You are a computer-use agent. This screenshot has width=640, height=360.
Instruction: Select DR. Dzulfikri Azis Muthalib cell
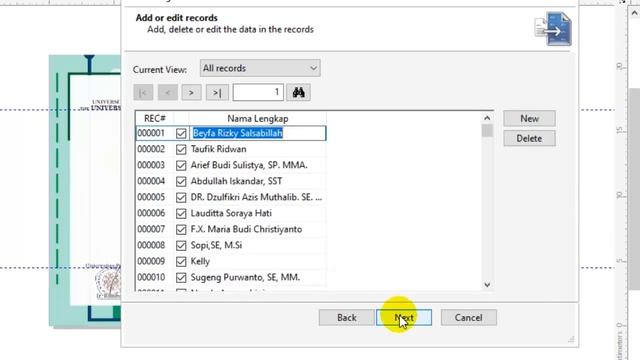click(258, 197)
